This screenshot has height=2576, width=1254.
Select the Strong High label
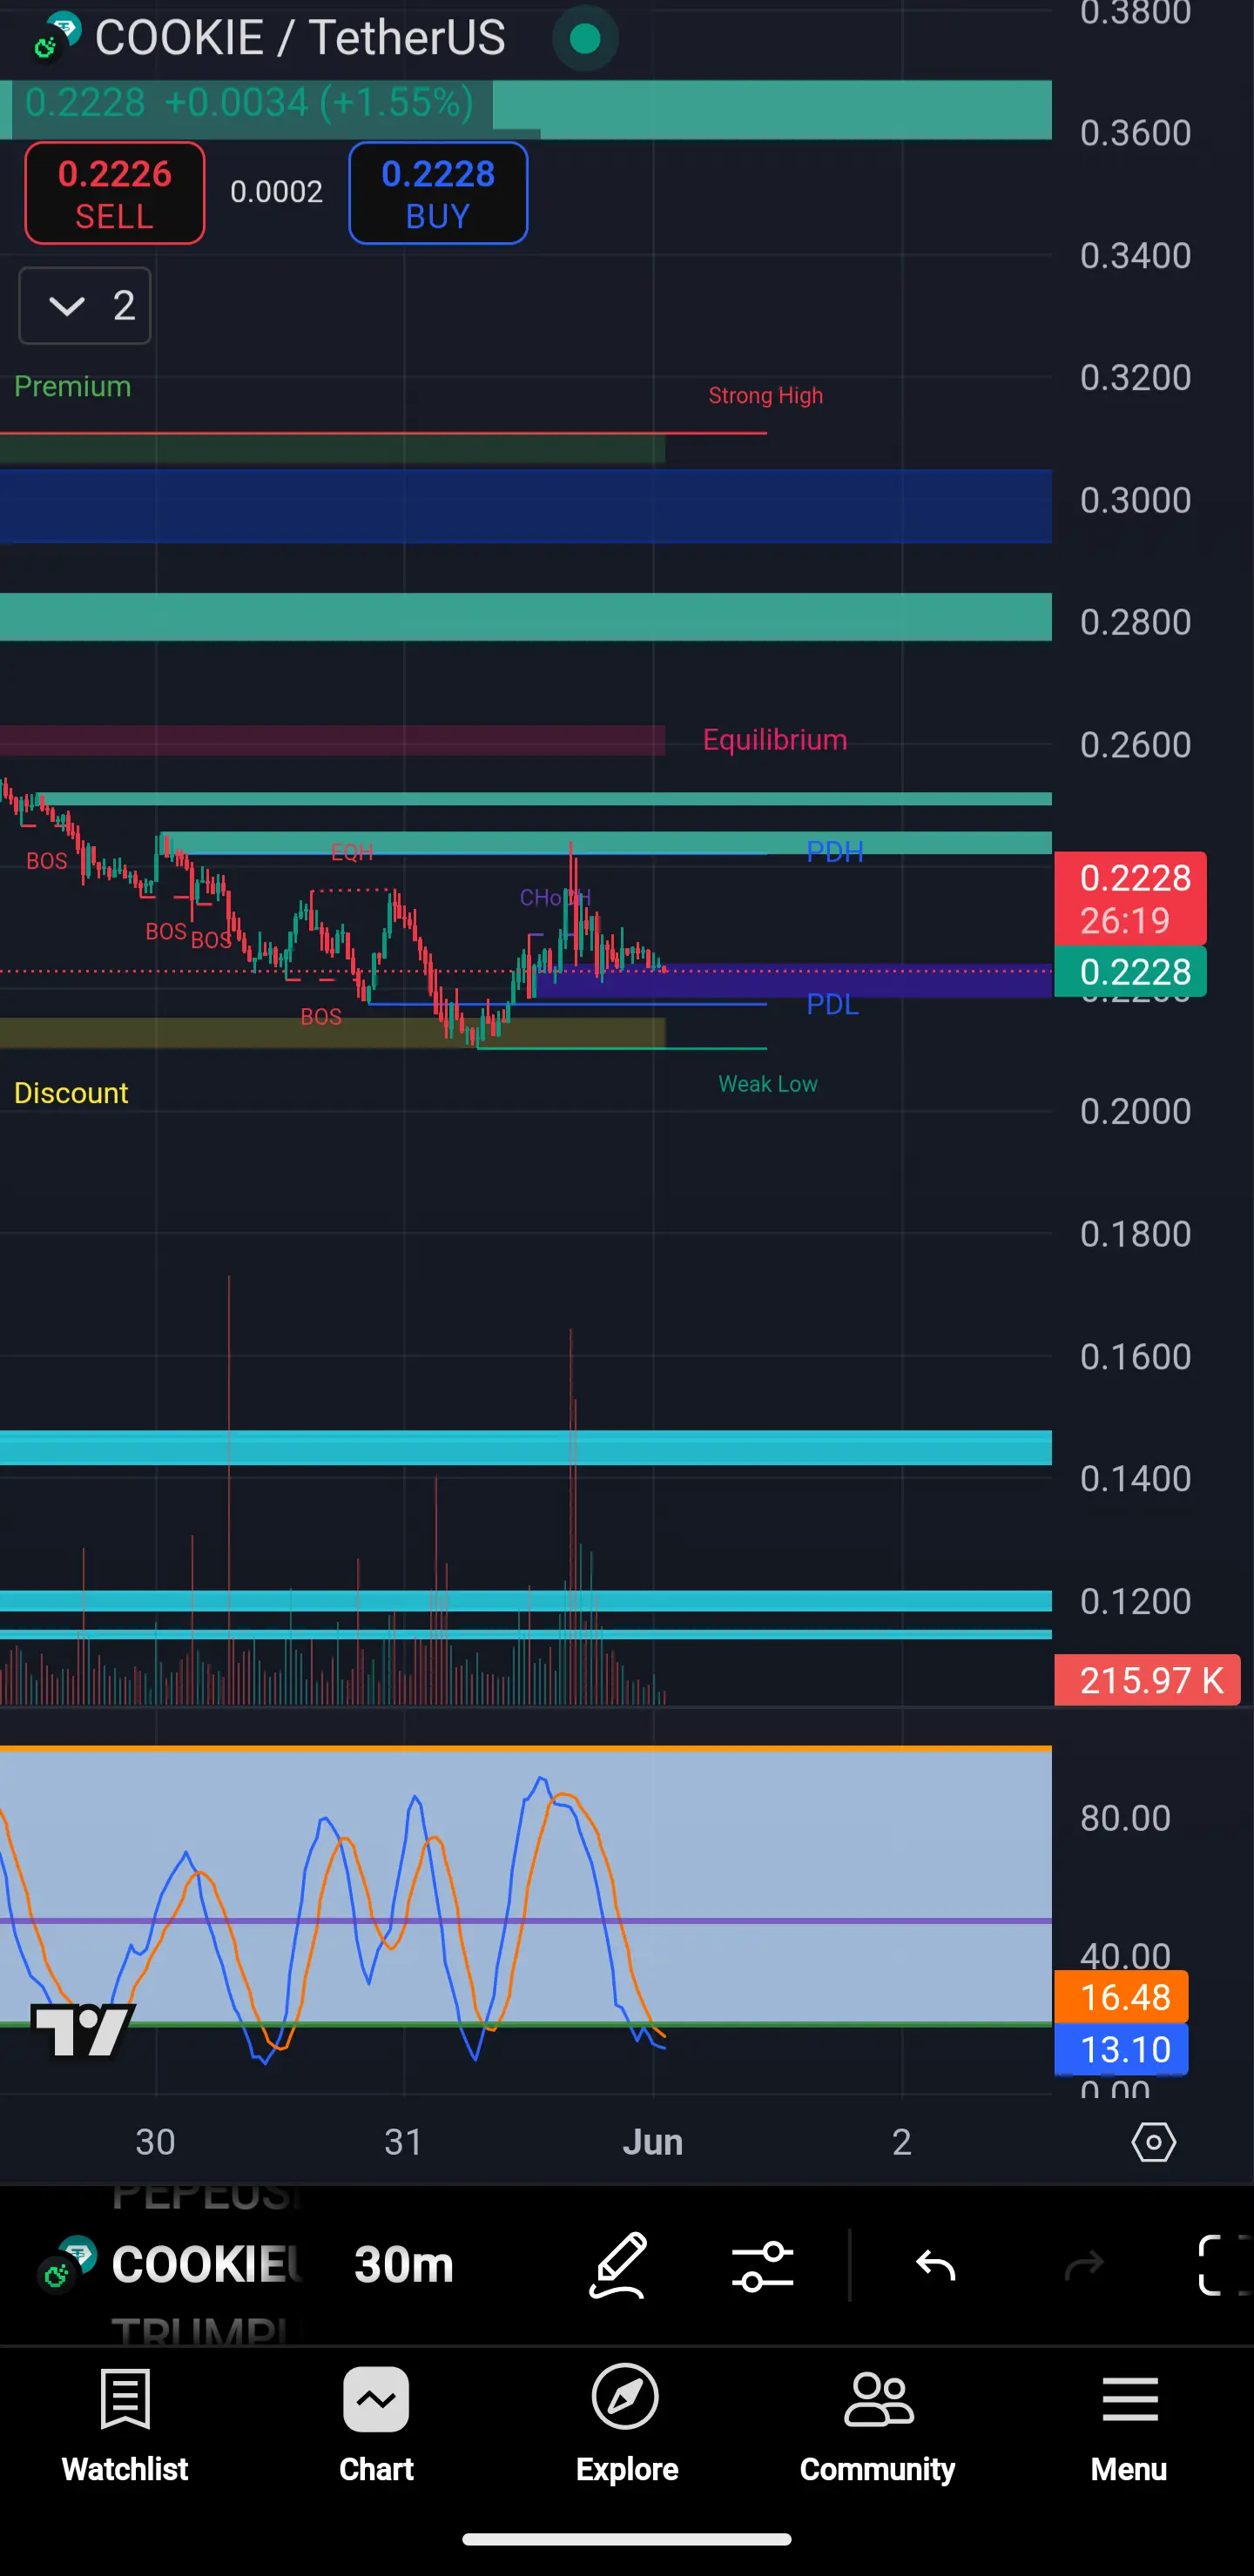[x=766, y=396]
